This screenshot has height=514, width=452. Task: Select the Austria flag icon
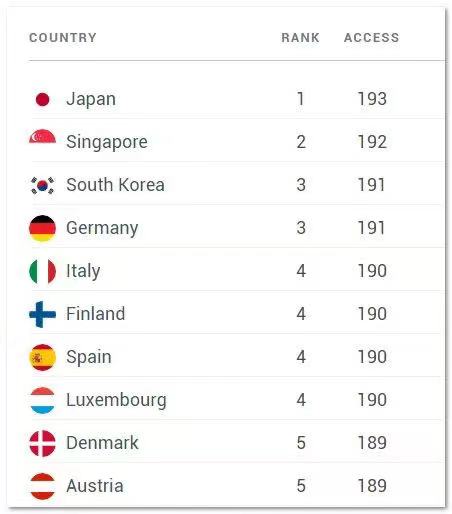coord(42,486)
